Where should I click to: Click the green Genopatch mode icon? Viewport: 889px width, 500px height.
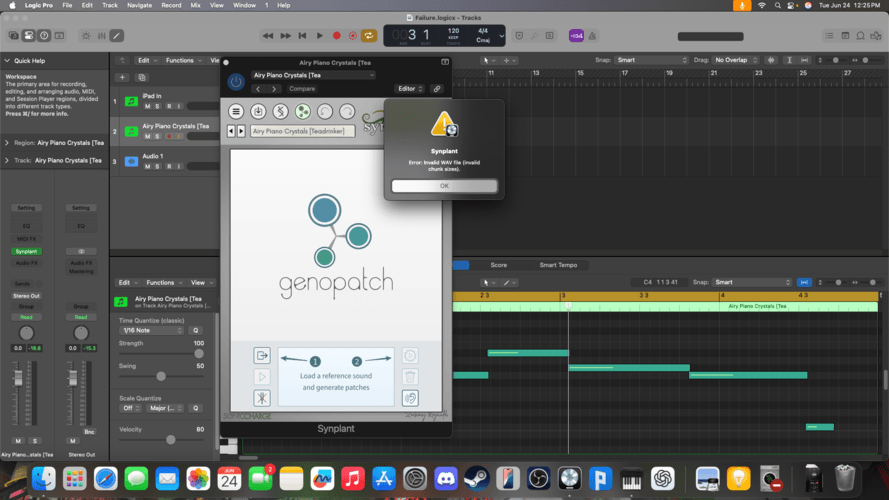[302, 111]
